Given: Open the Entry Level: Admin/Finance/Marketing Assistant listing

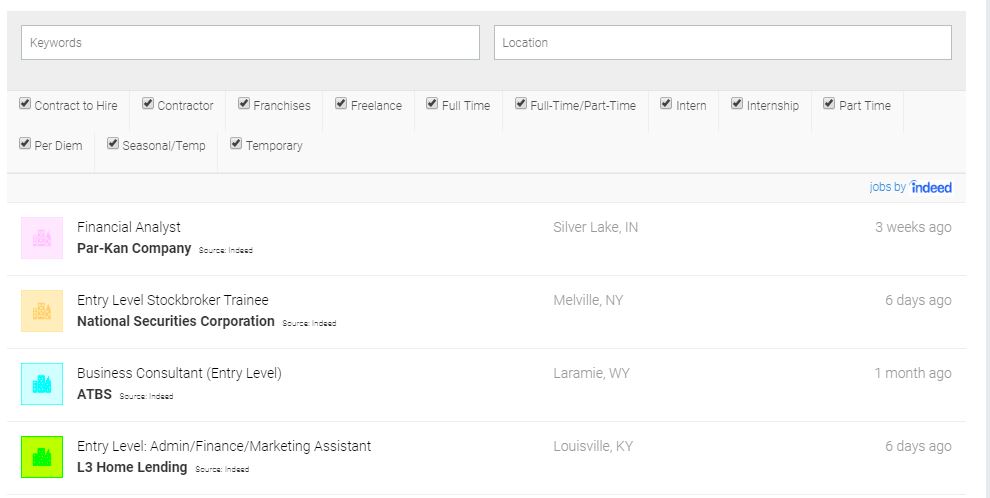Looking at the screenshot, I should tap(224, 446).
